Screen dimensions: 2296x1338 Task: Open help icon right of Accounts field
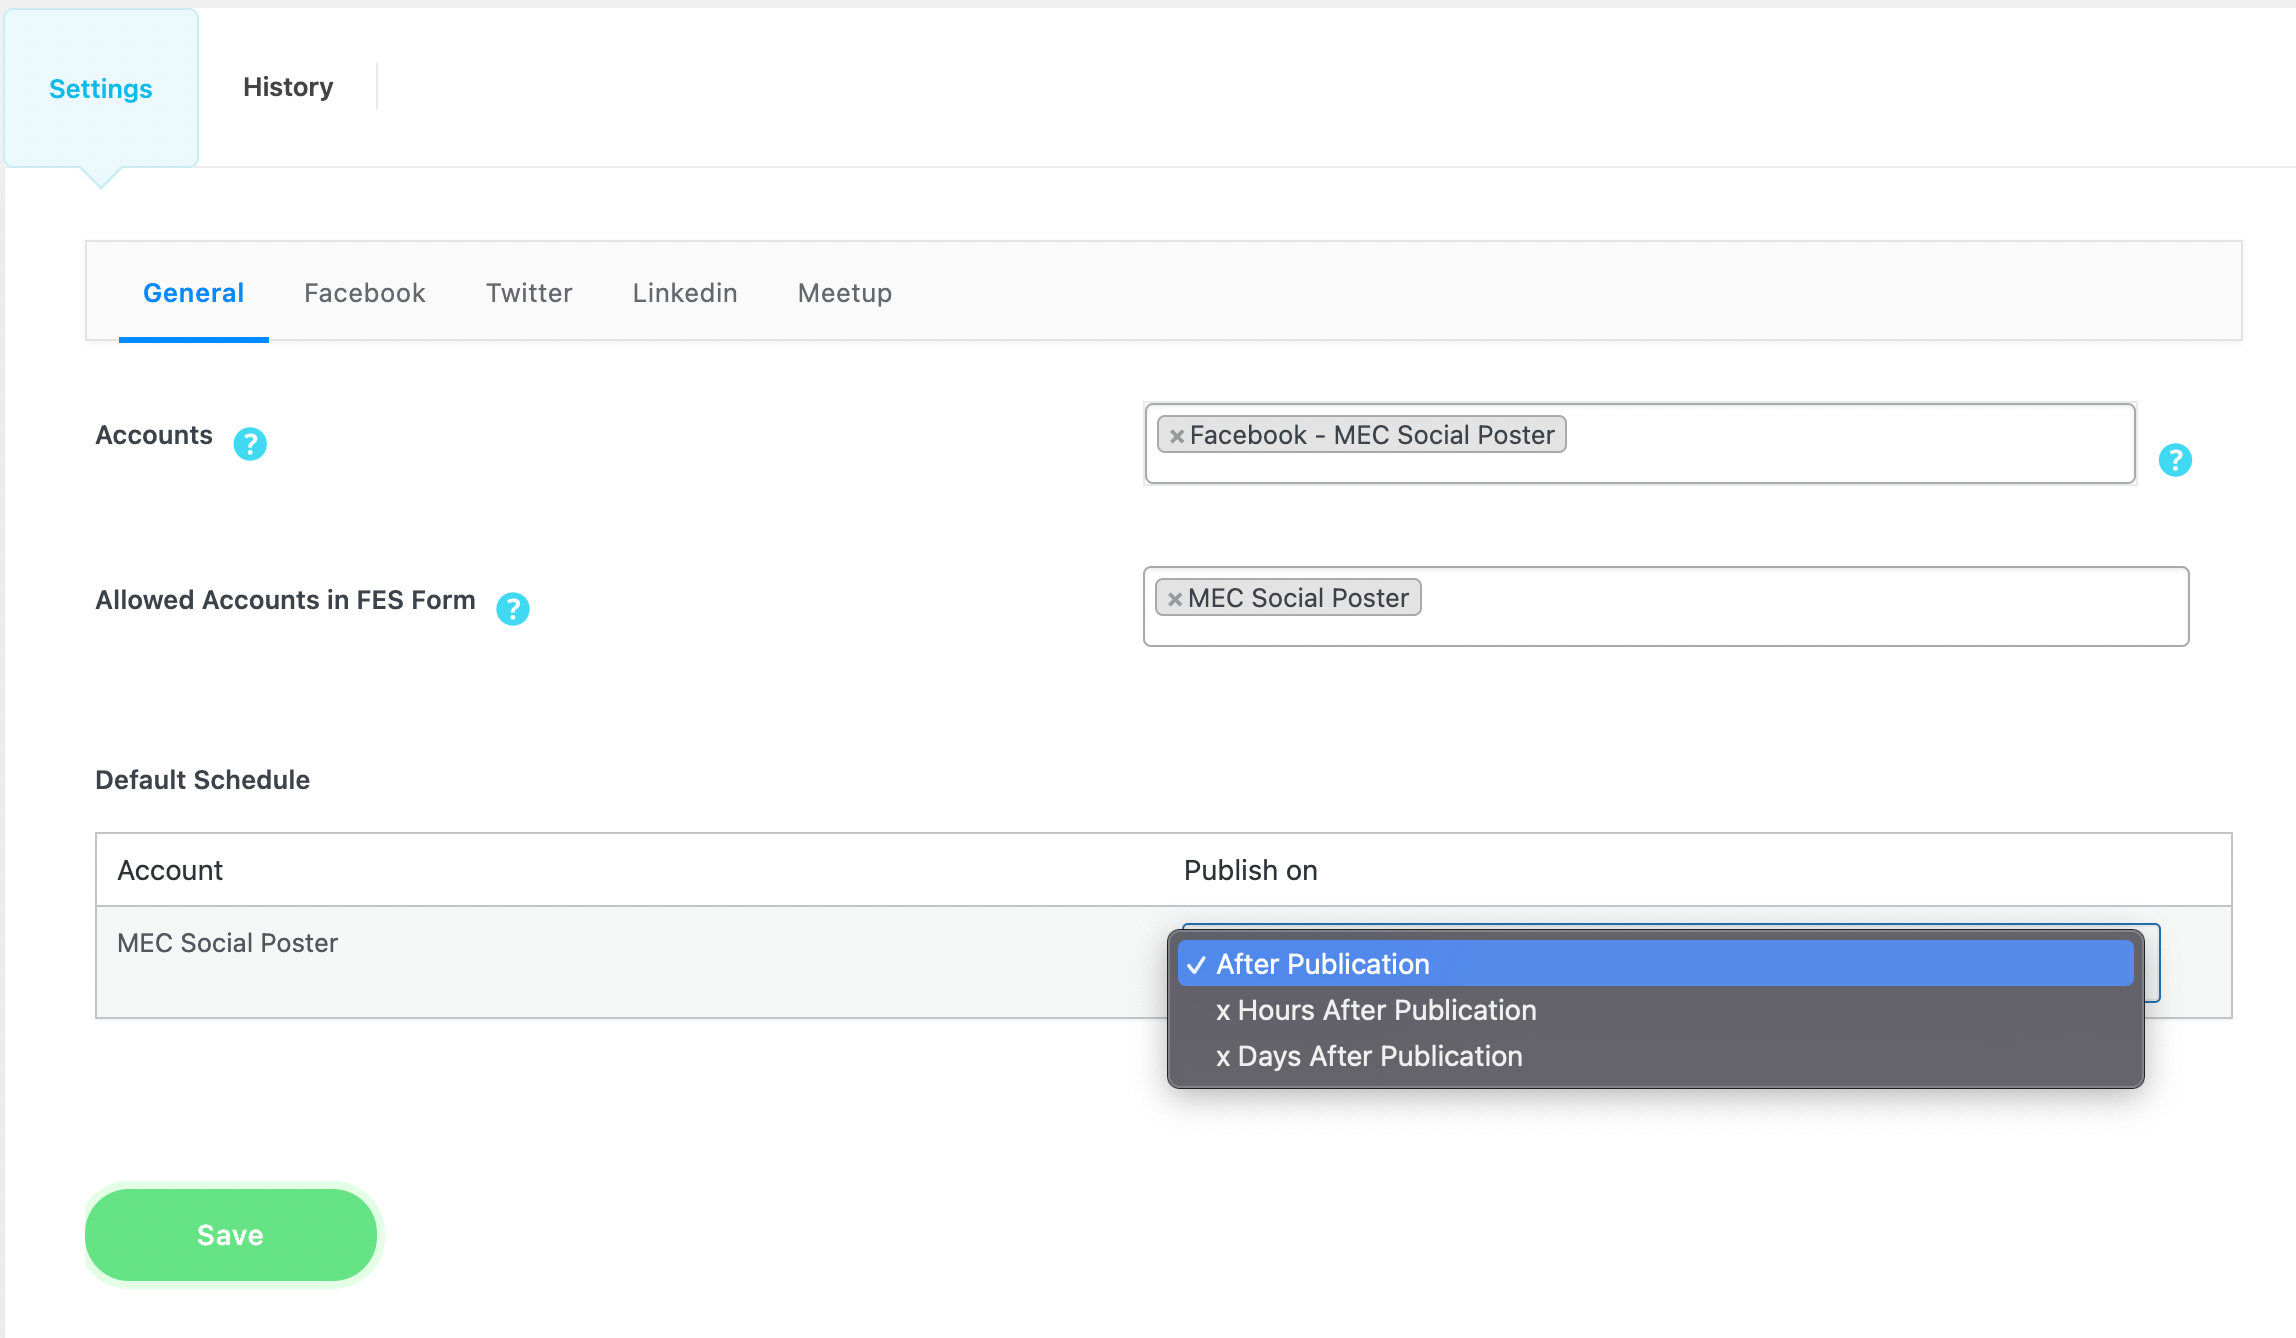click(x=2175, y=460)
